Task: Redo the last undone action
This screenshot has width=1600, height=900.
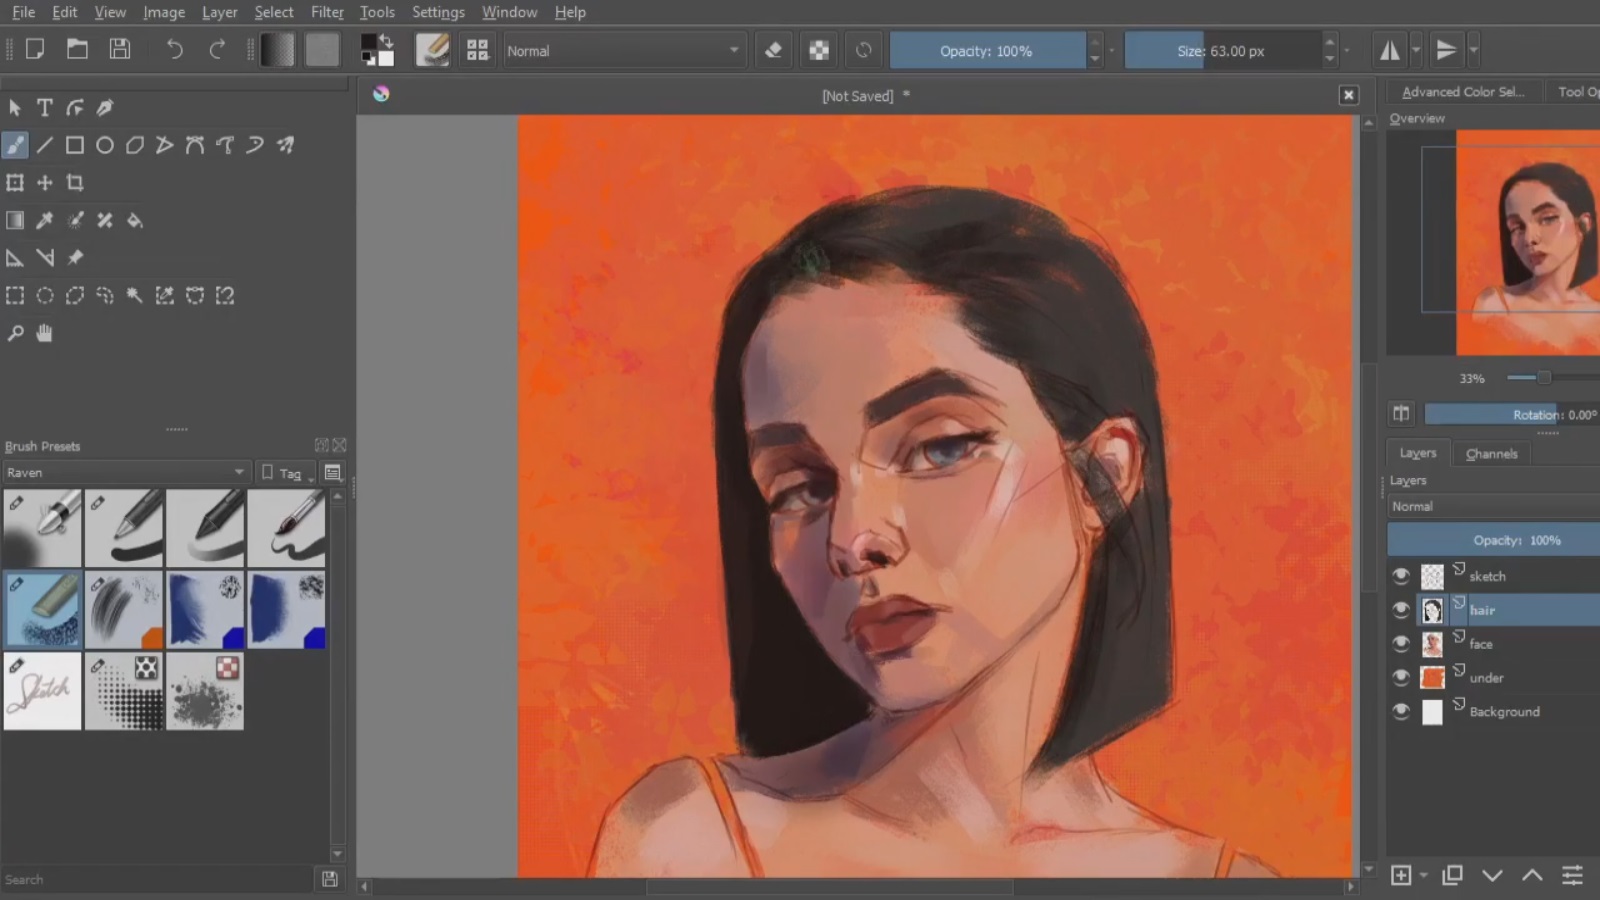Action: pos(217,49)
